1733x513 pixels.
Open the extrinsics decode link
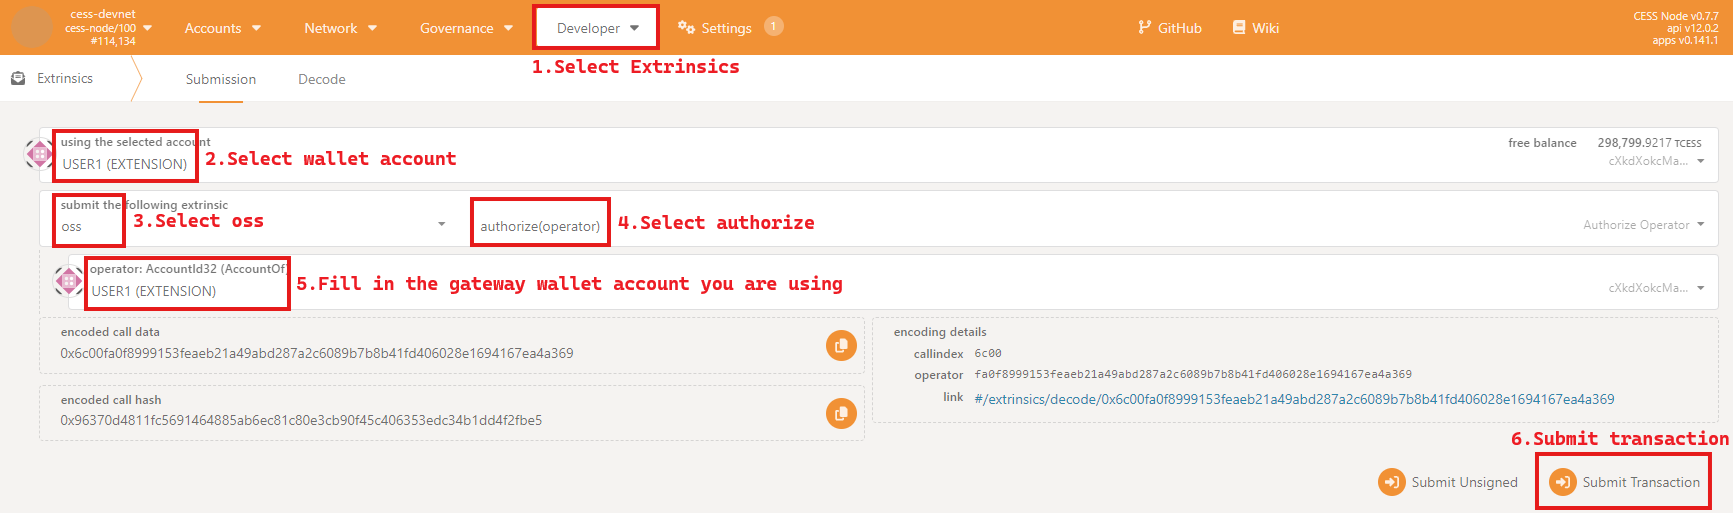coord(1294,399)
